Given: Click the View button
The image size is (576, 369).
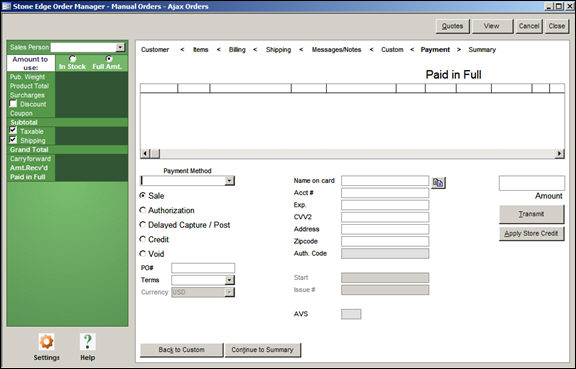Looking at the screenshot, I should 492,26.
